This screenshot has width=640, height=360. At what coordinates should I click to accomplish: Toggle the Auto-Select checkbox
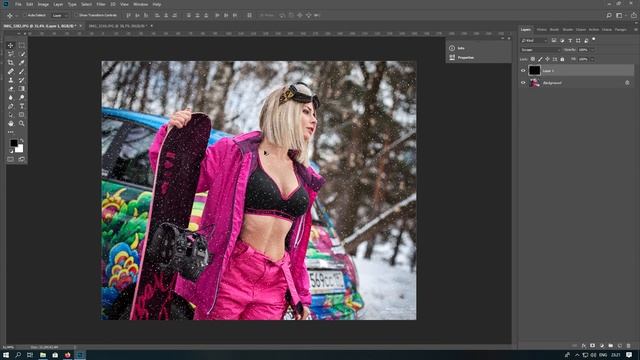pos(24,16)
